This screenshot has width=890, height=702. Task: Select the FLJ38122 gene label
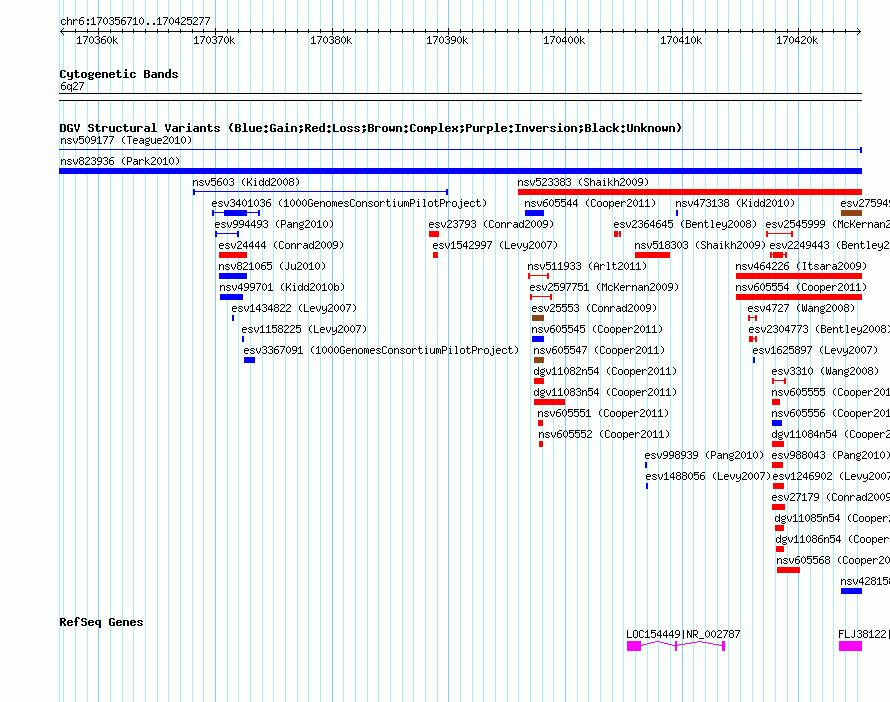click(x=864, y=634)
